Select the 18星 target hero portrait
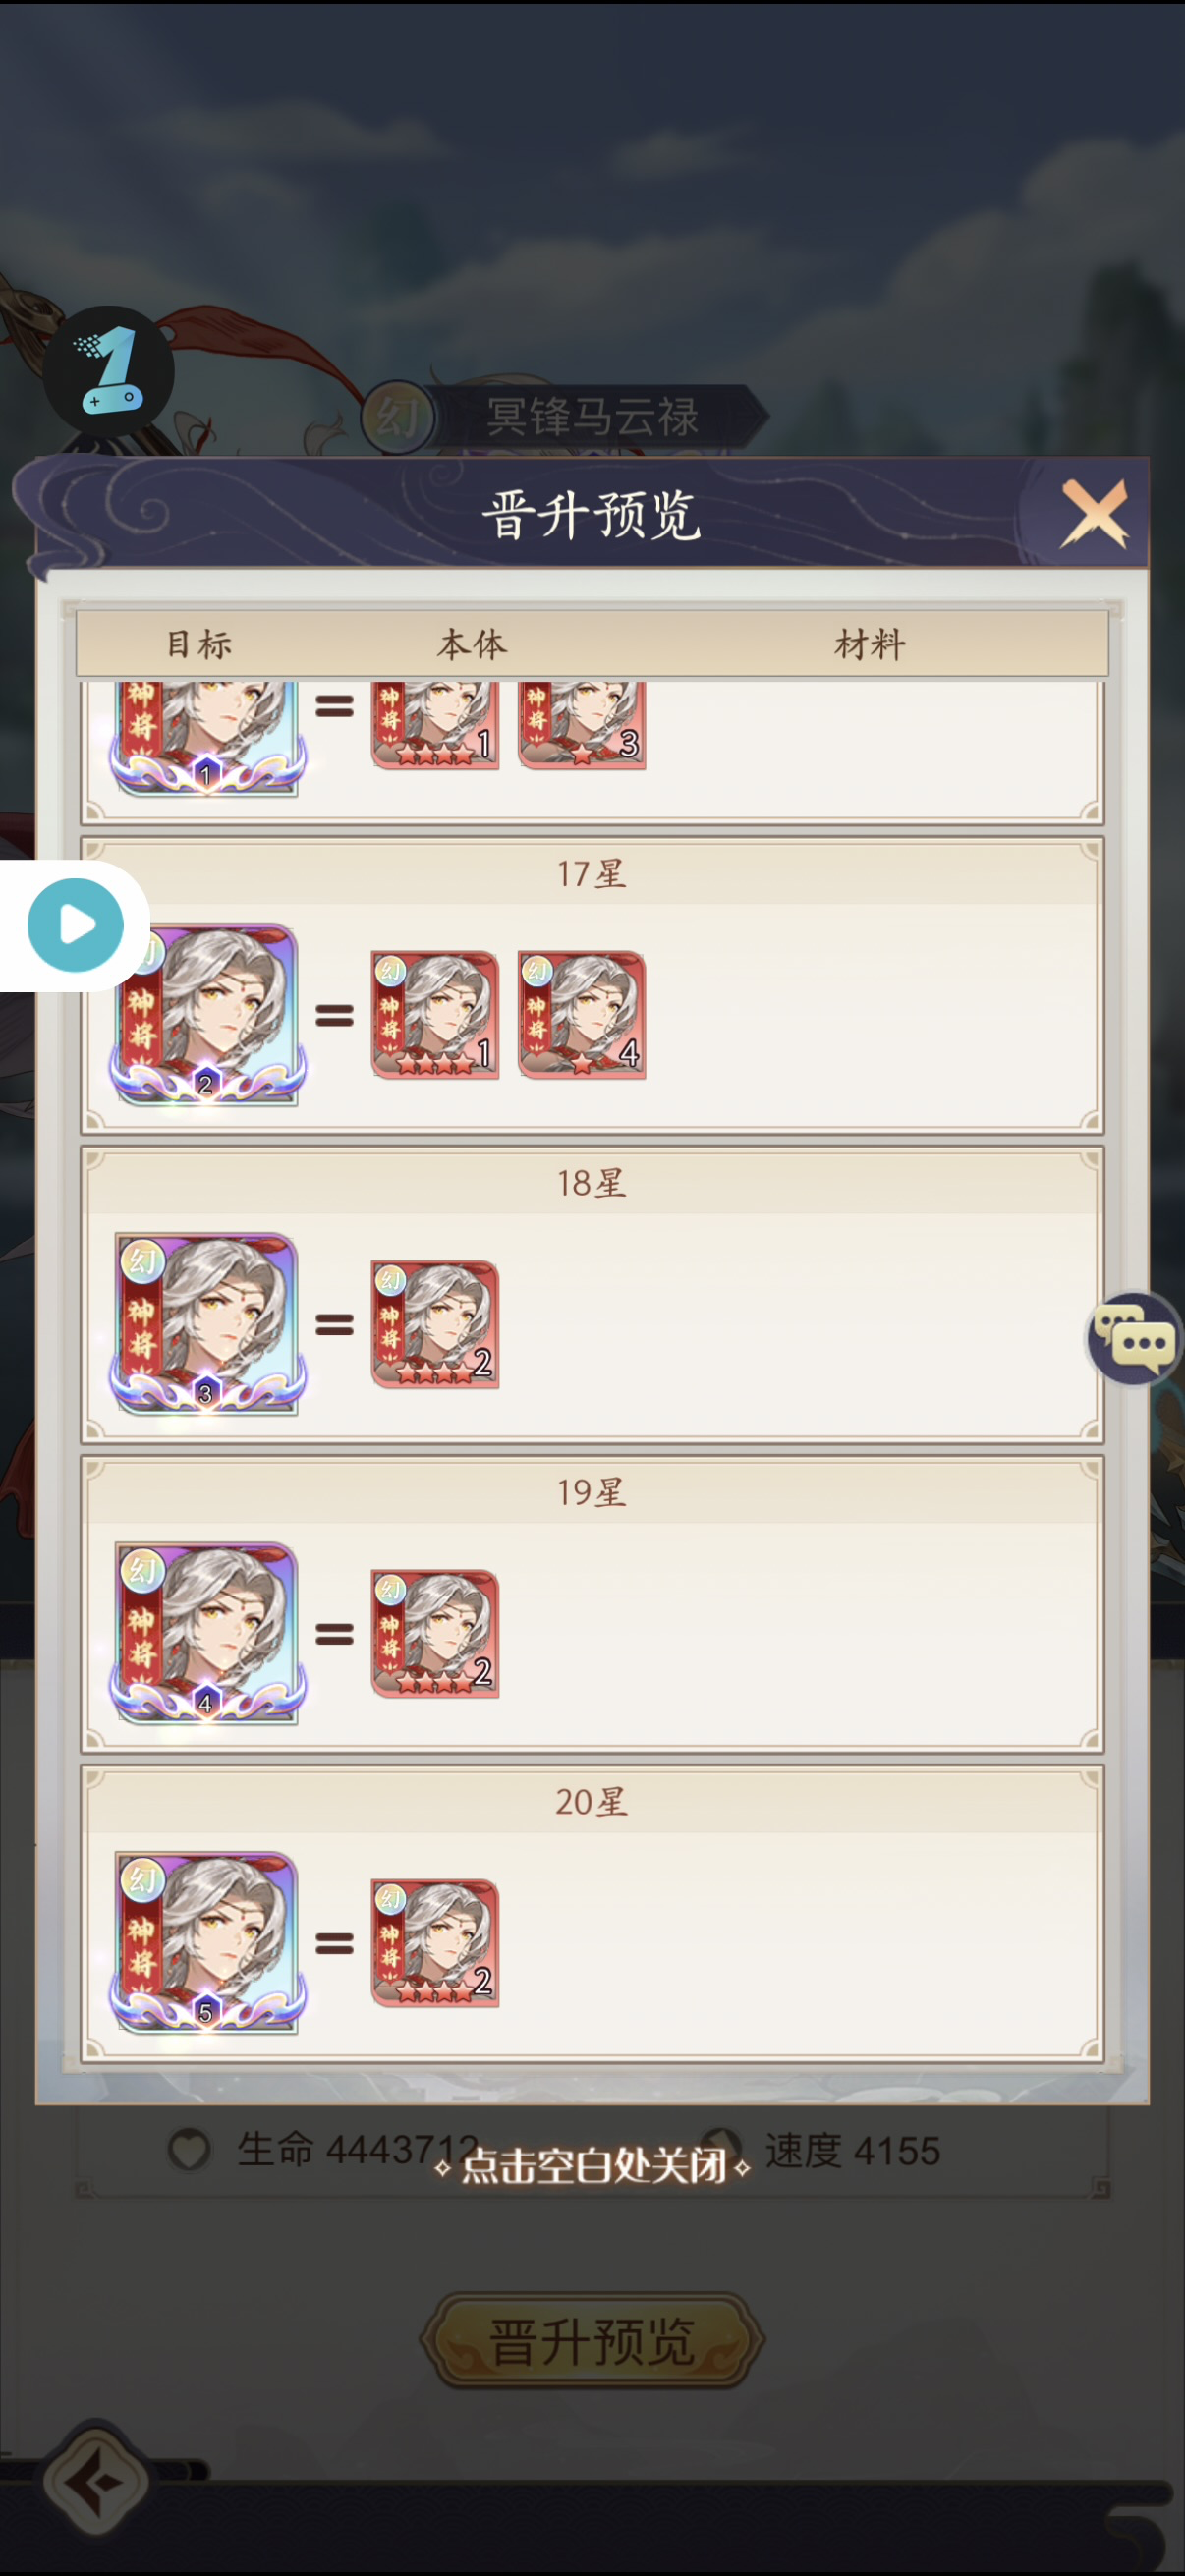 pyautogui.click(x=207, y=1323)
